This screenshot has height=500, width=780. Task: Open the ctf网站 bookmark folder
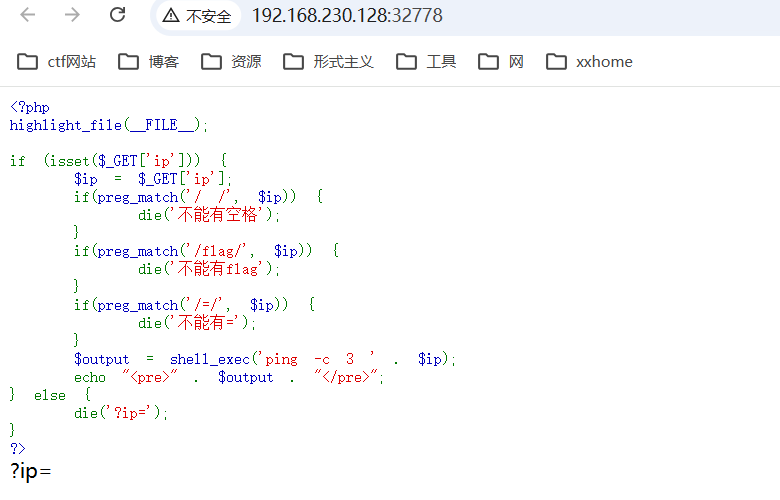coord(57,62)
